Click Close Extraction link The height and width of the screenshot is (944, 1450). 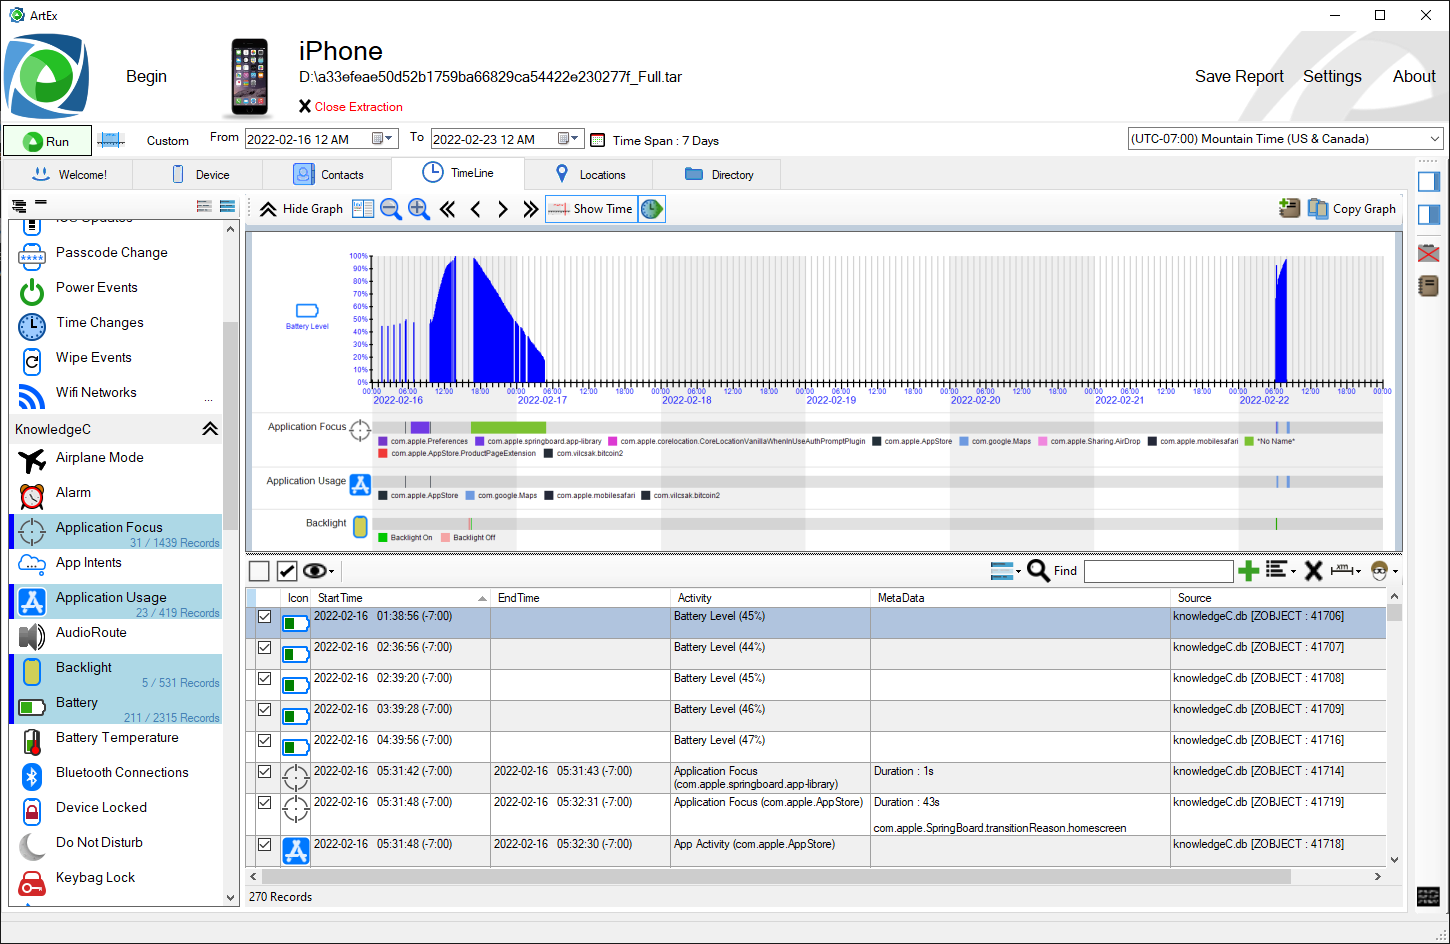[350, 107]
